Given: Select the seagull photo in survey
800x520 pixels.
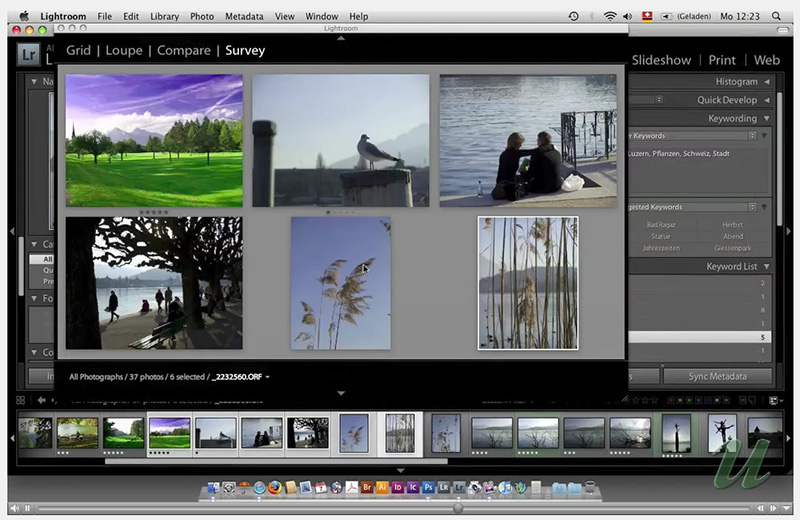Looking at the screenshot, I should tap(340, 140).
